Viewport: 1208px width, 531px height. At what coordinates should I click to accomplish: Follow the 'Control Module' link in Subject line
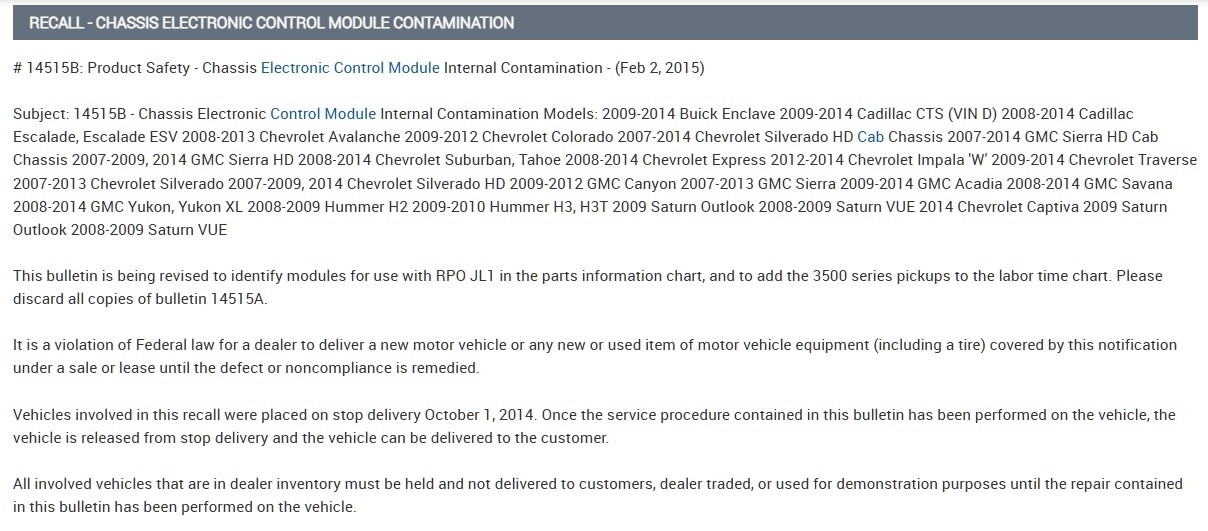(x=323, y=114)
